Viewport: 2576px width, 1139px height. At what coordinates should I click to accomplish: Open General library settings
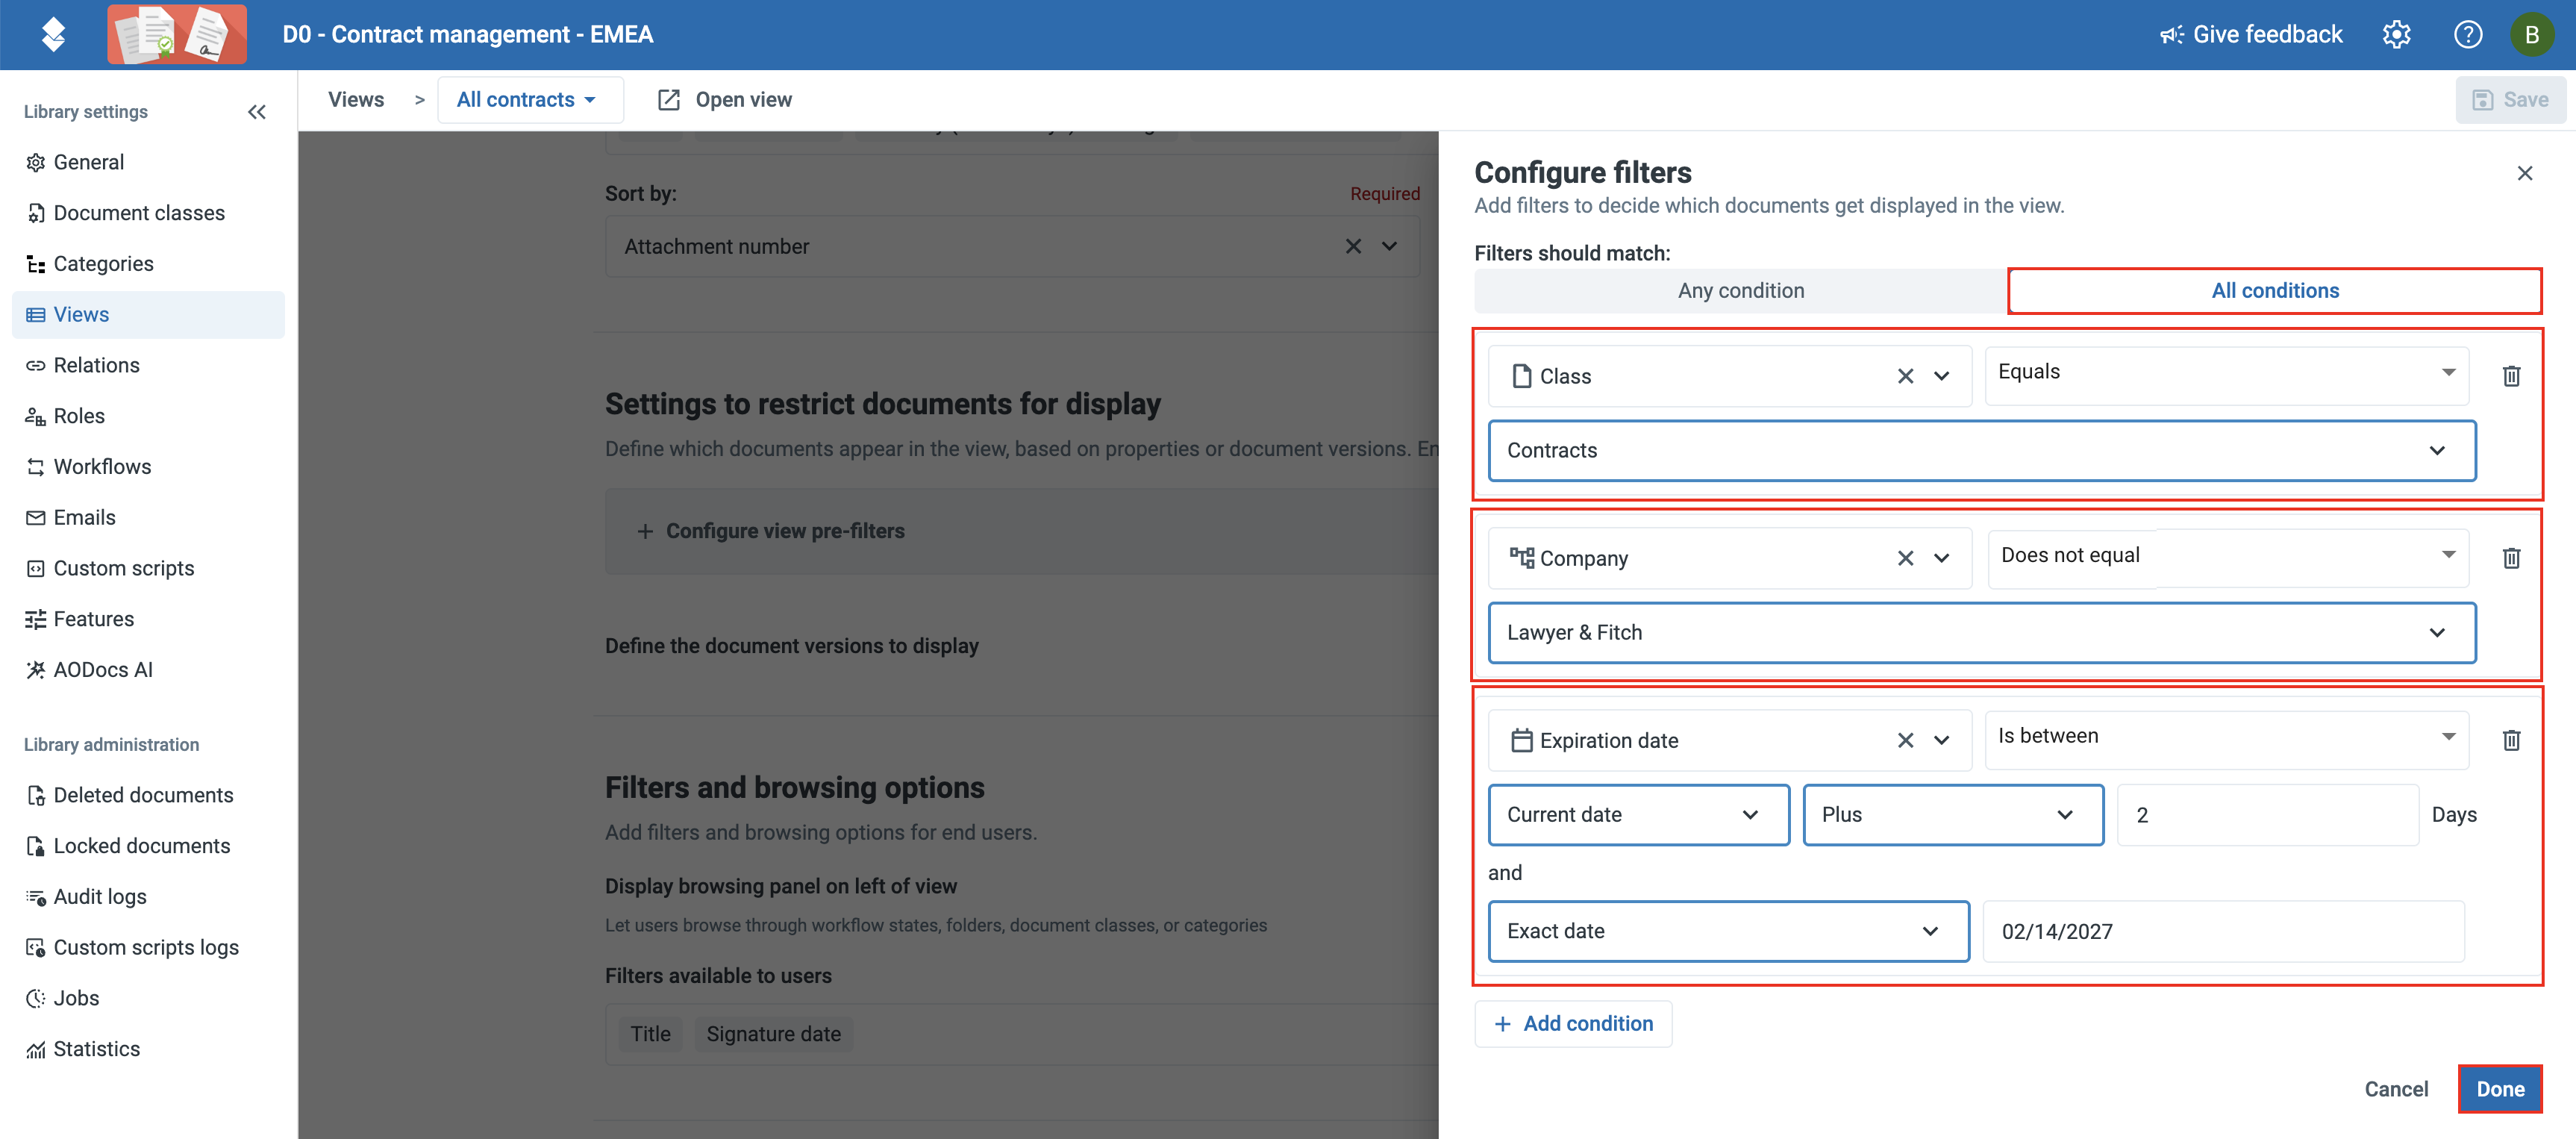point(148,162)
